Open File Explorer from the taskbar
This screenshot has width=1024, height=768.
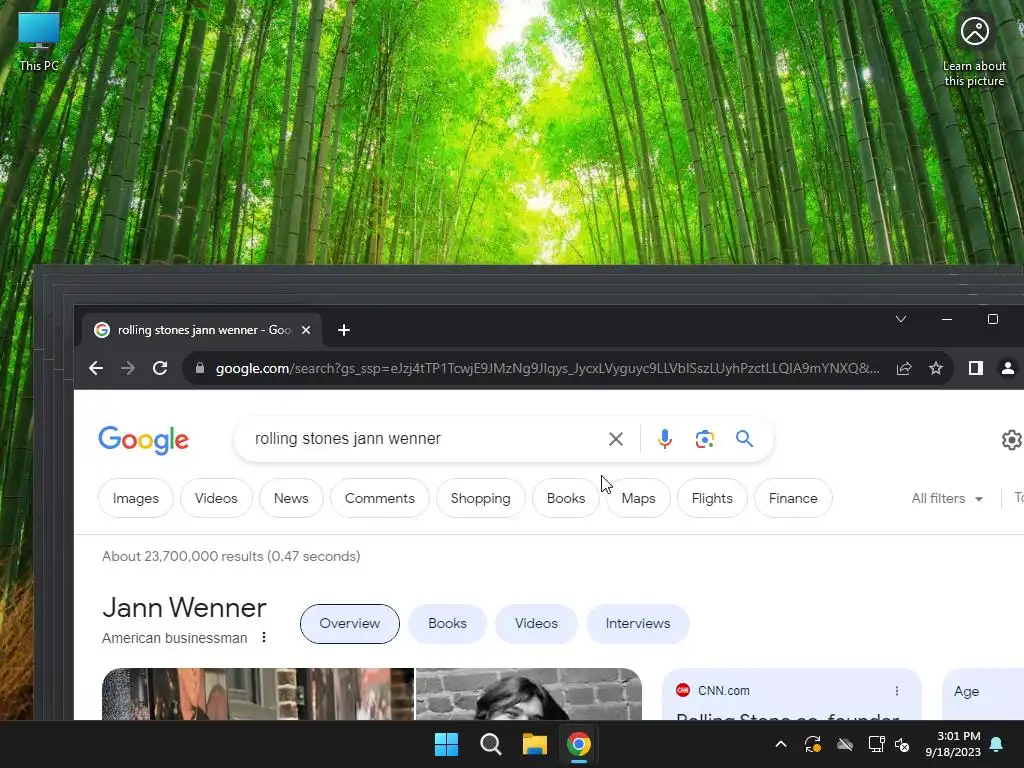534,744
